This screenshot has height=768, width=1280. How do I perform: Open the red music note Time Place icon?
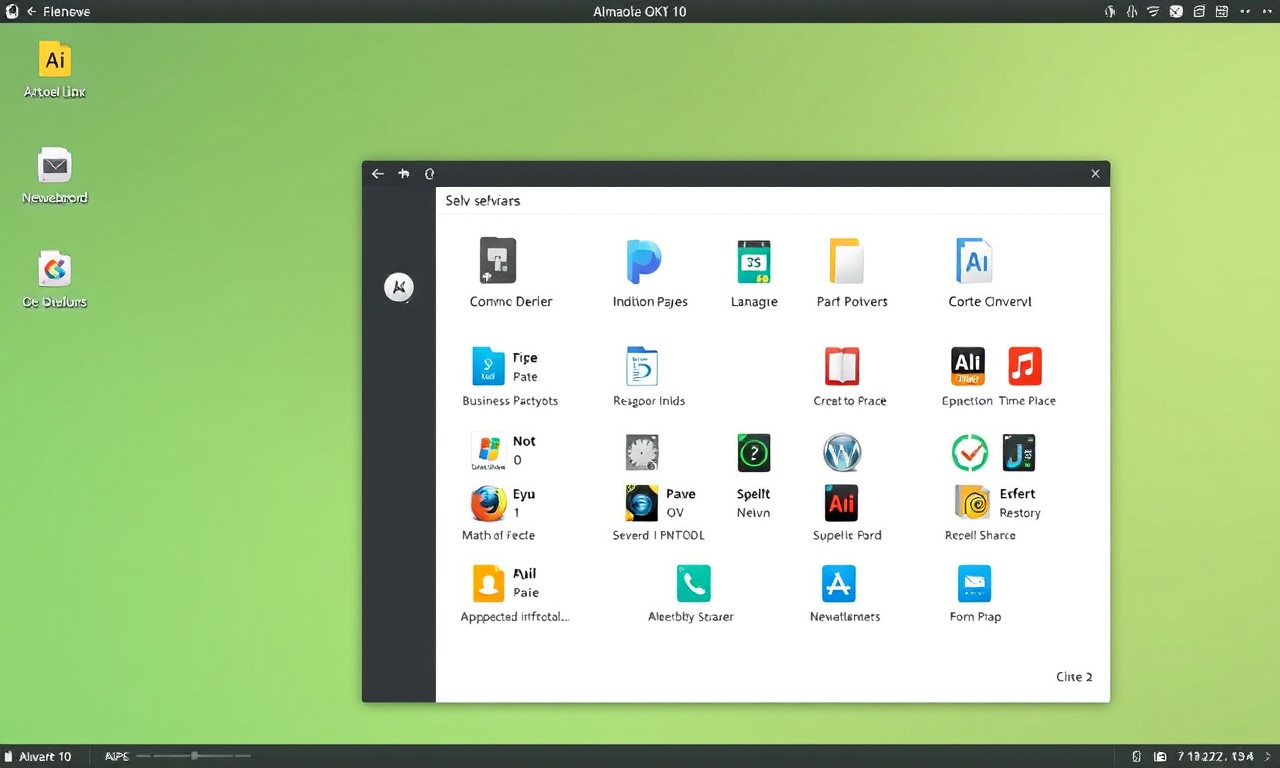[1025, 366]
